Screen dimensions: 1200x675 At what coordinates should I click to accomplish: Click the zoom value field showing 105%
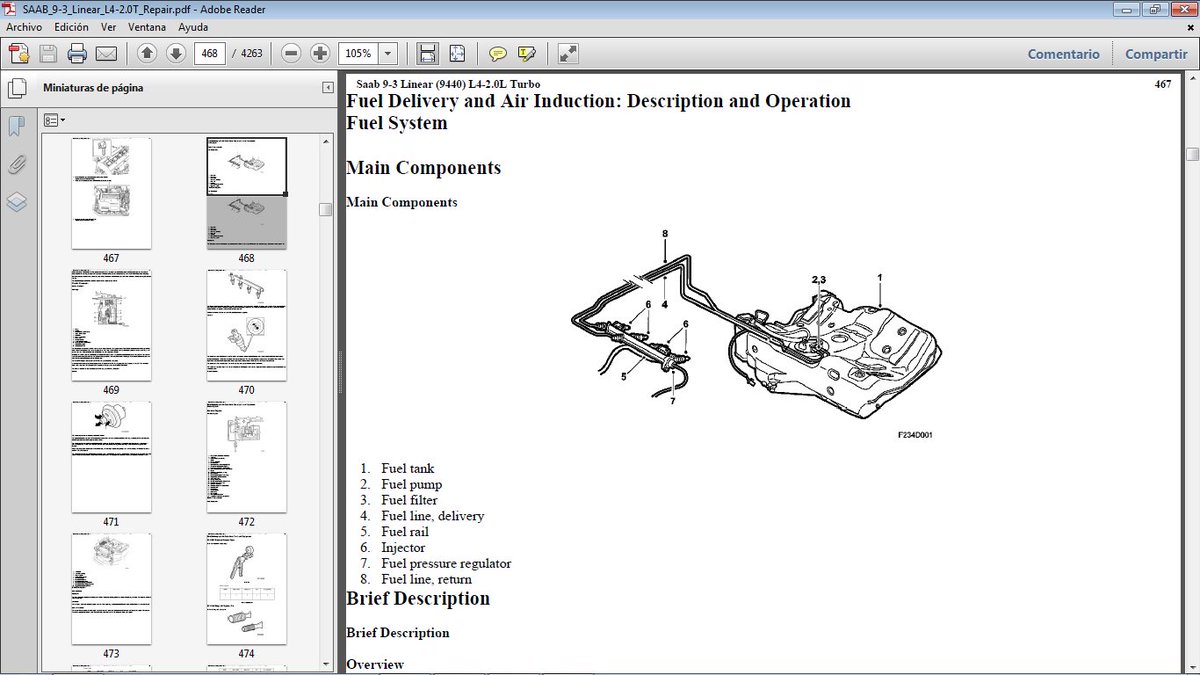[x=359, y=53]
